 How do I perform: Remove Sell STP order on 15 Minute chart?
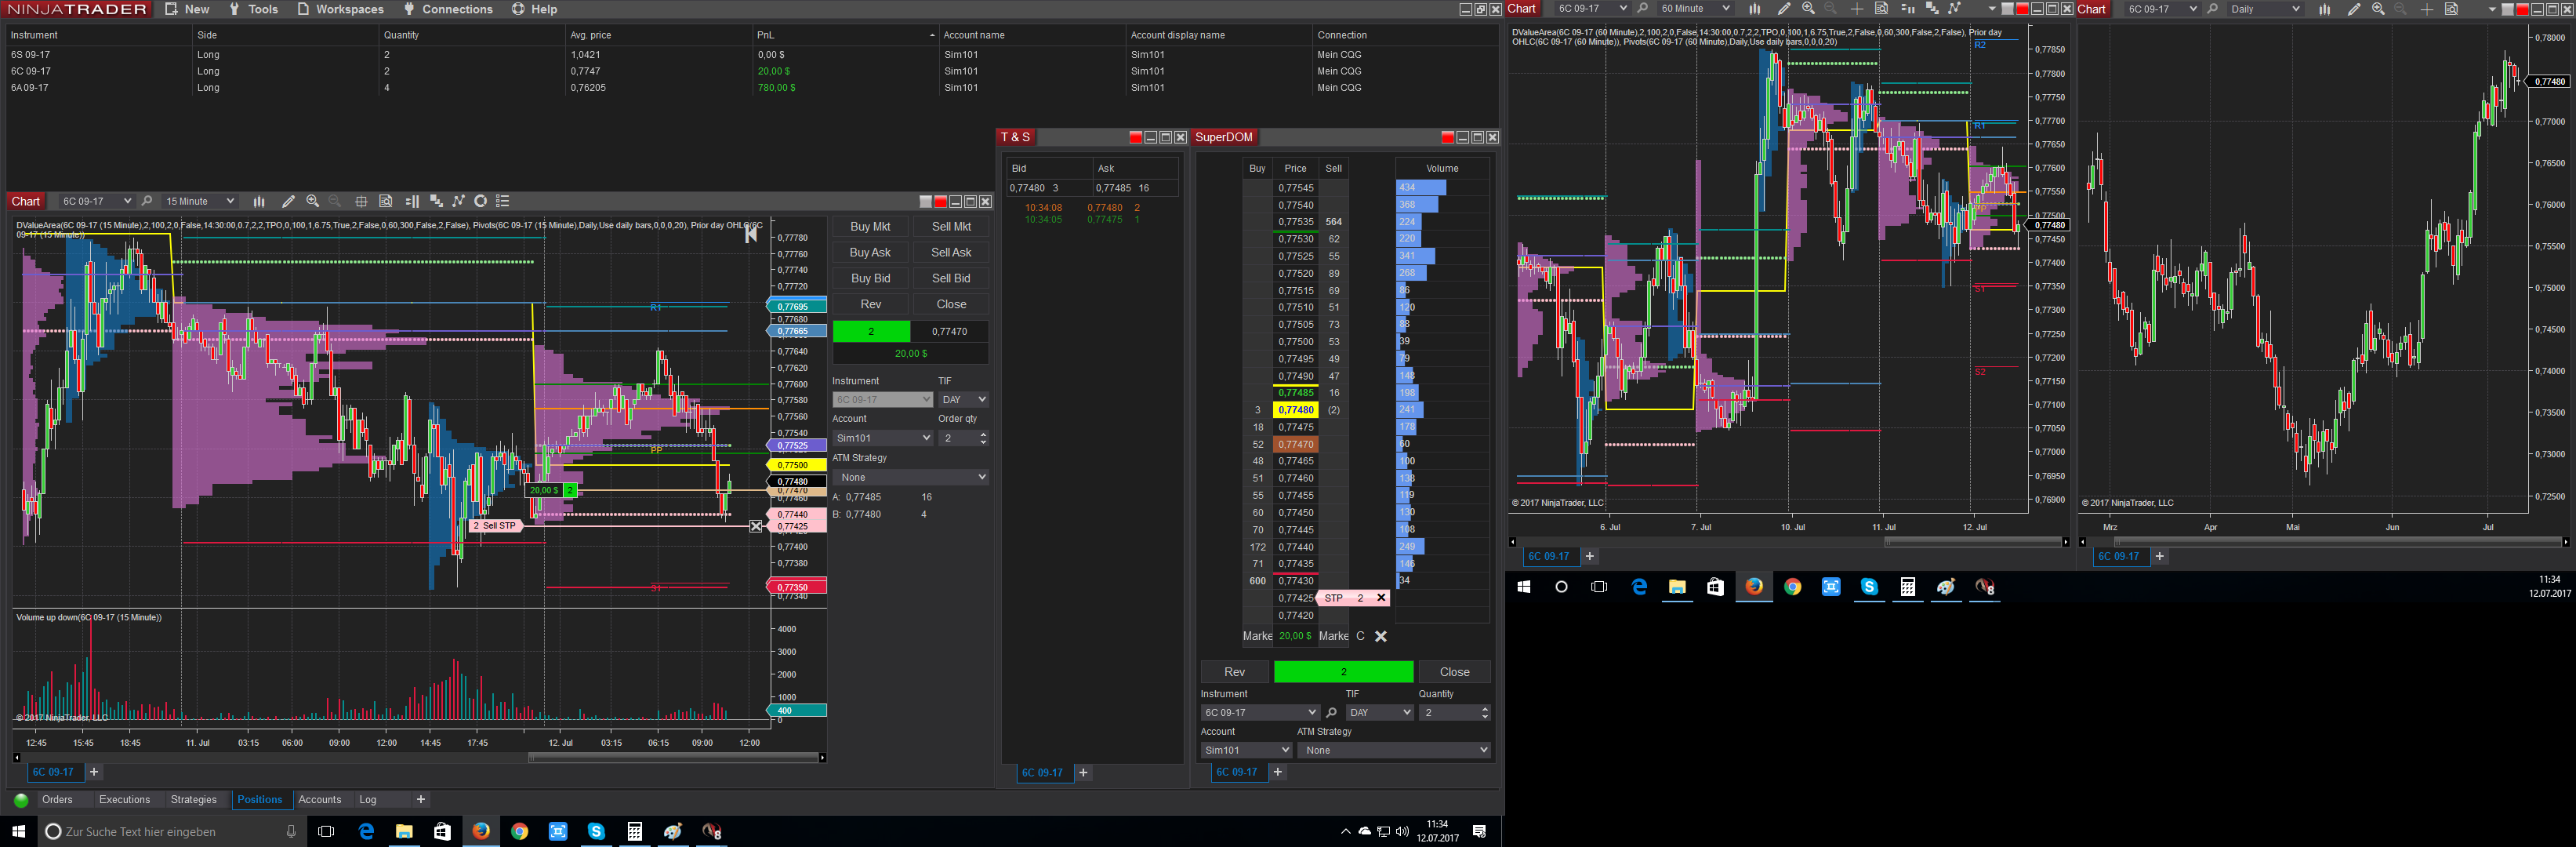[x=756, y=526]
